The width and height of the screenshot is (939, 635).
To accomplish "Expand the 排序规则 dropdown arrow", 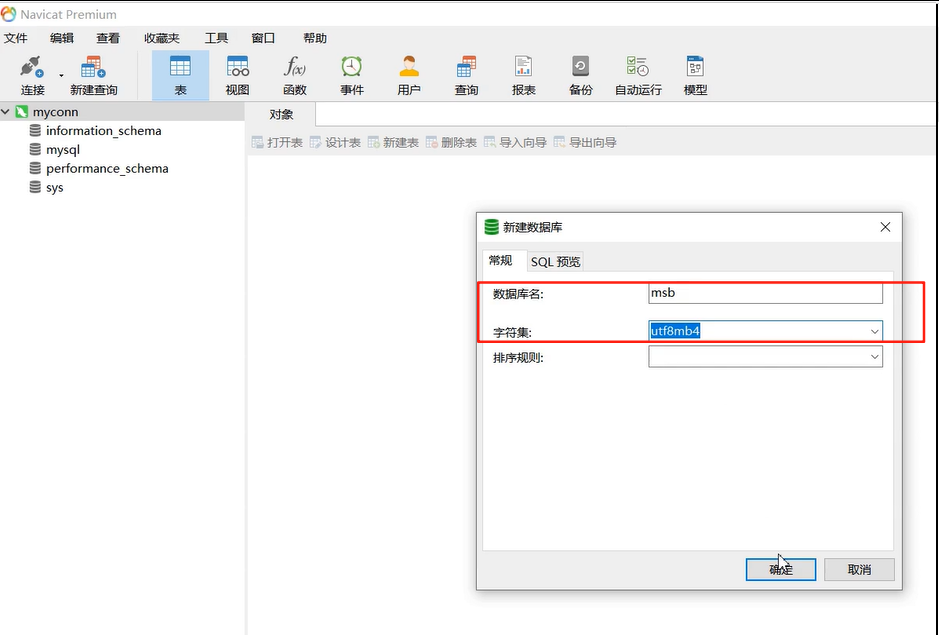I will point(874,357).
